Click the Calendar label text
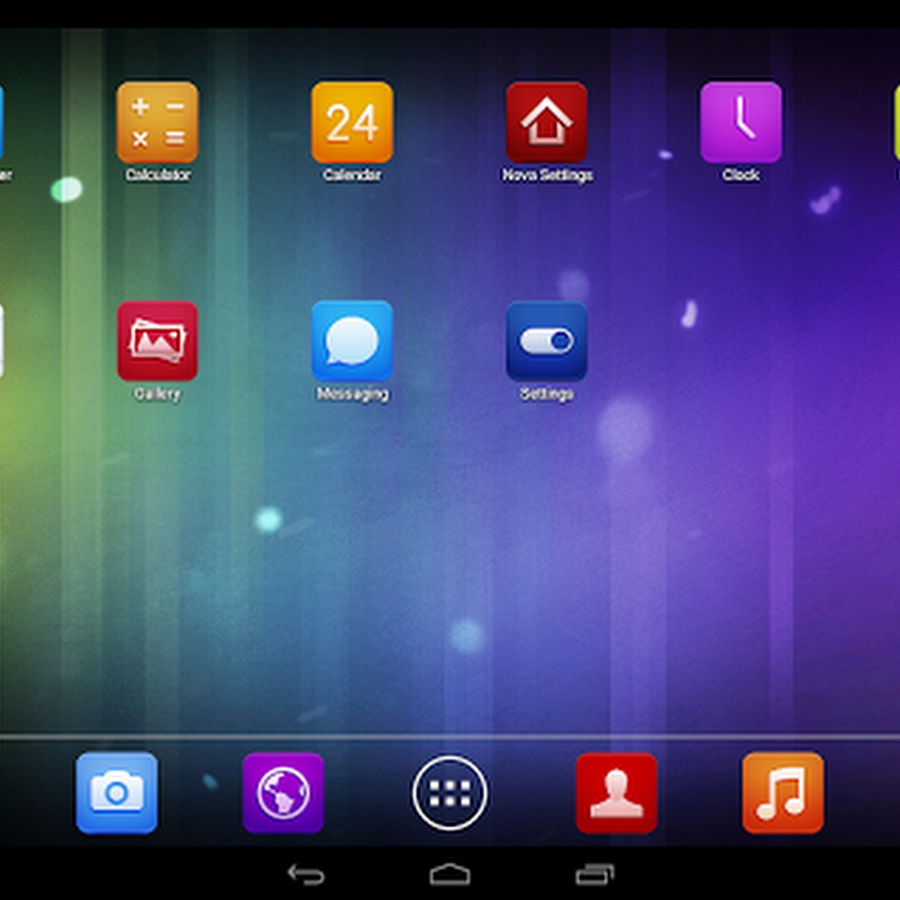900x900 pixels. pyautogui.click(x=352, y=174)
